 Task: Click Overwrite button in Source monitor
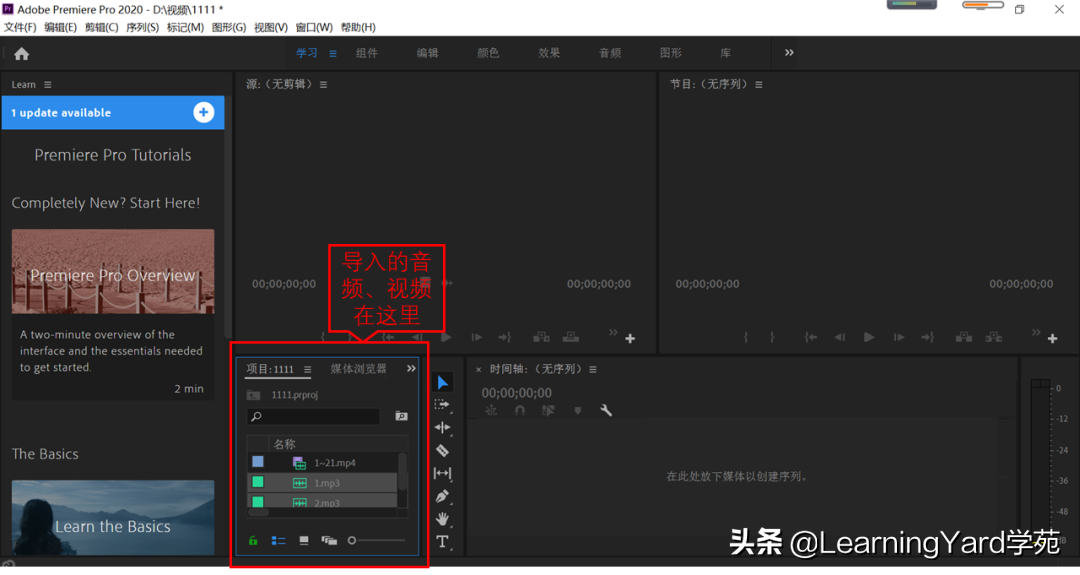(571, 337)
